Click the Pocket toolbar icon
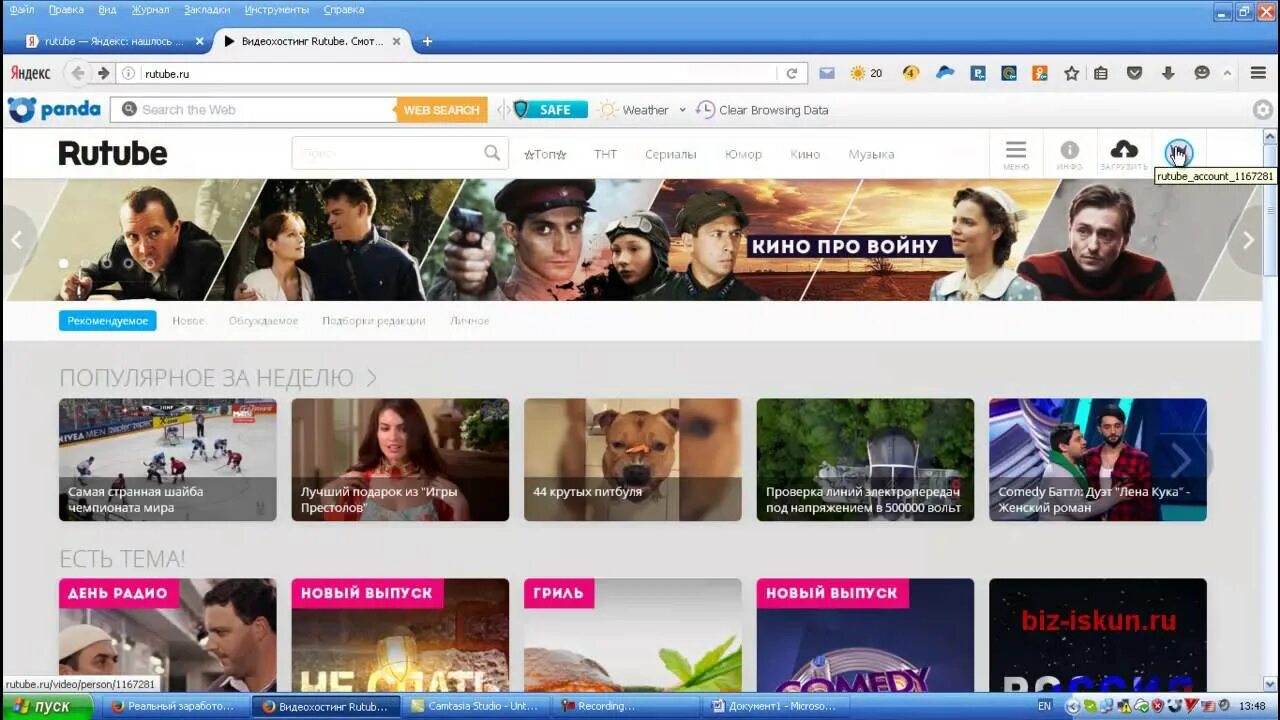The width and height of the screenshot is (1280, 720). [1134, 73]
